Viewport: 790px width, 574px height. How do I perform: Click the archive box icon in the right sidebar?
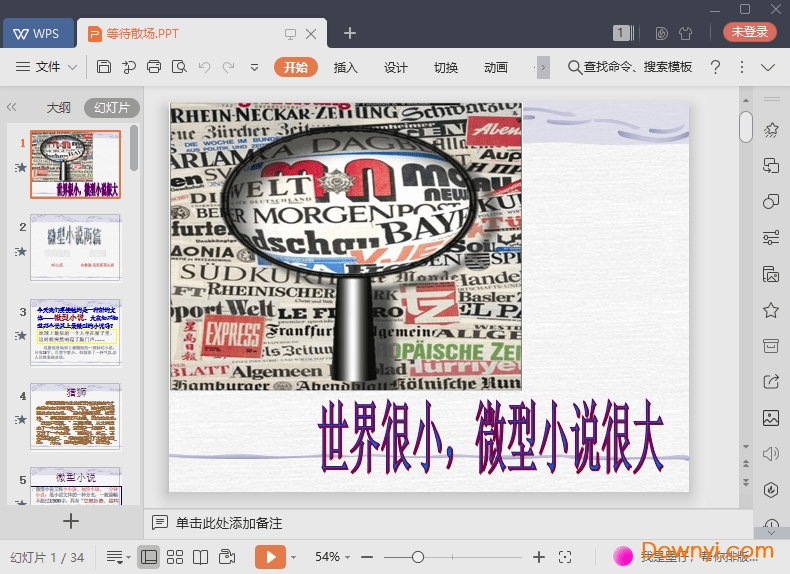(x=771, y=346)
